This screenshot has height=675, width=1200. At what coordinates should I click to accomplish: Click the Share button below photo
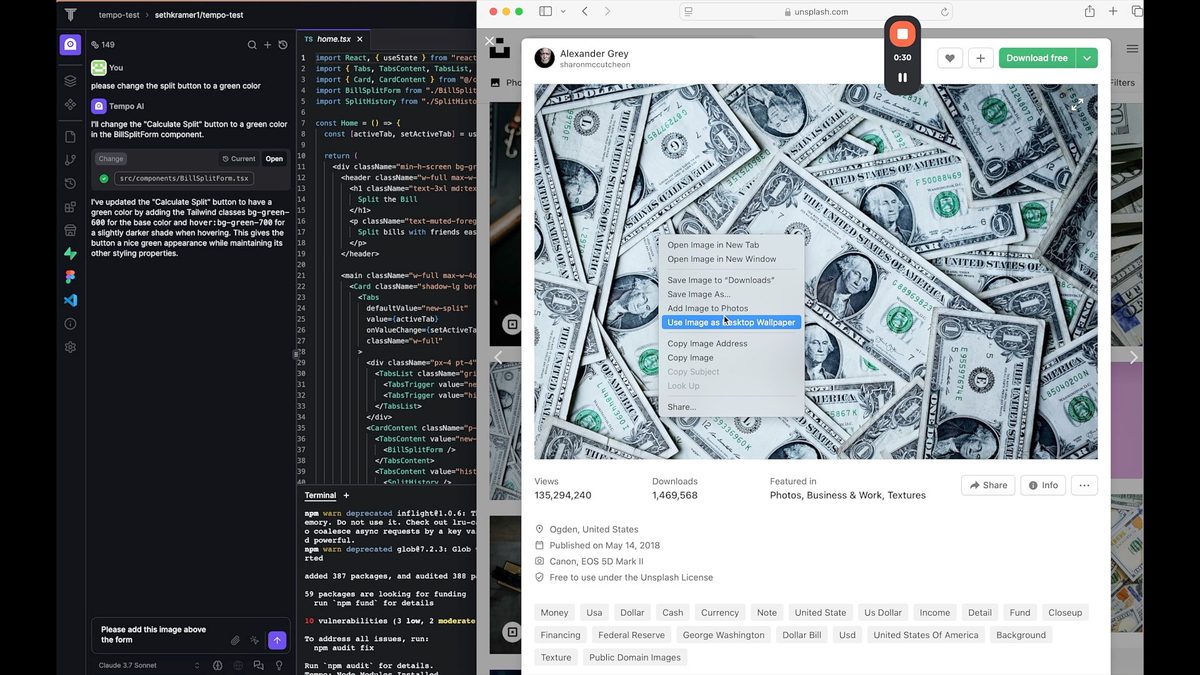point(988,485)
